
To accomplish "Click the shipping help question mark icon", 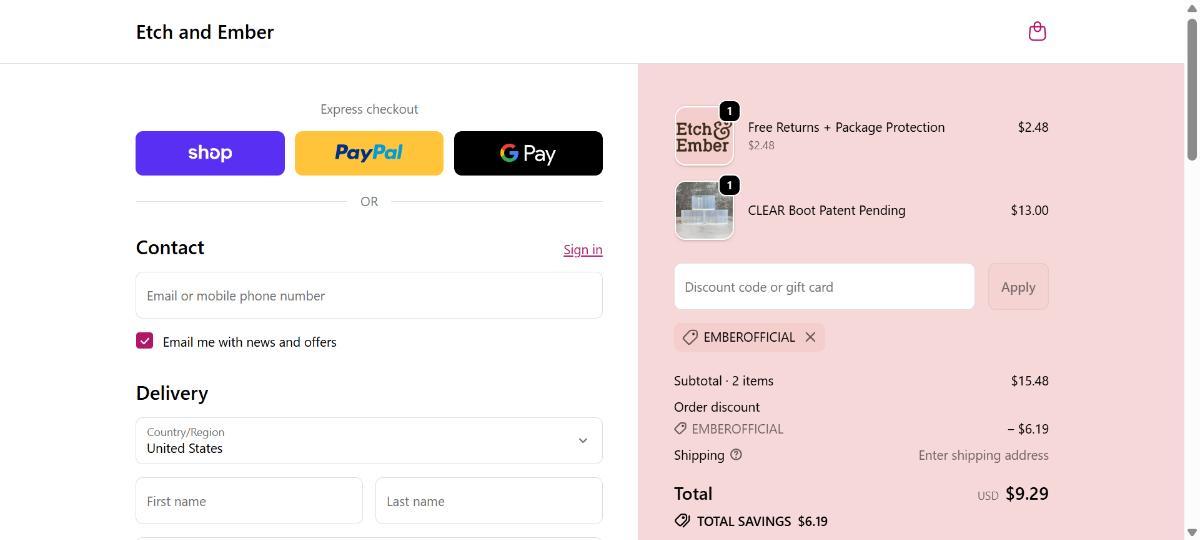I will click(736, 455).
